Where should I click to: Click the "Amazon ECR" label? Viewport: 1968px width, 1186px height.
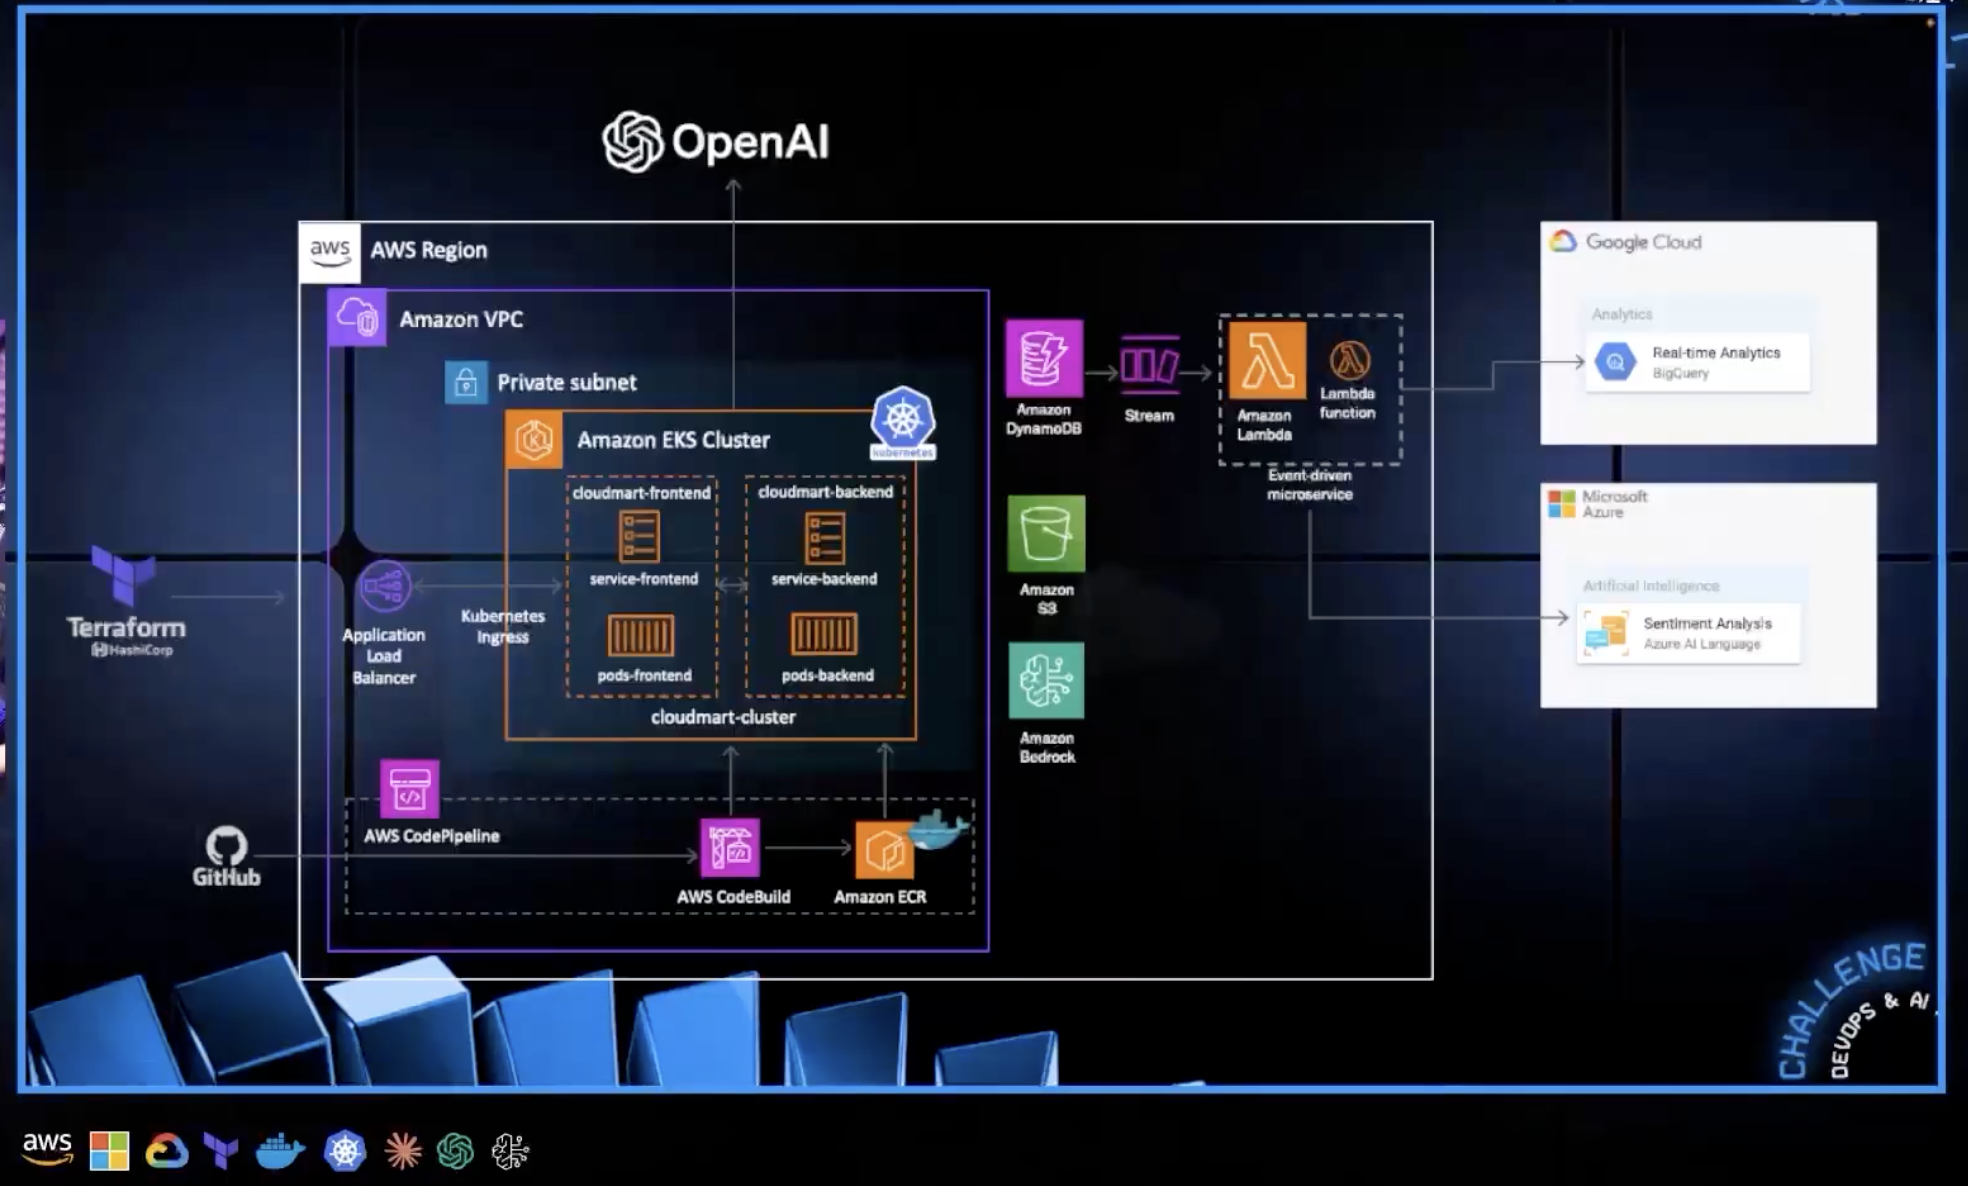pyautogui.click(x=880, y=897)
